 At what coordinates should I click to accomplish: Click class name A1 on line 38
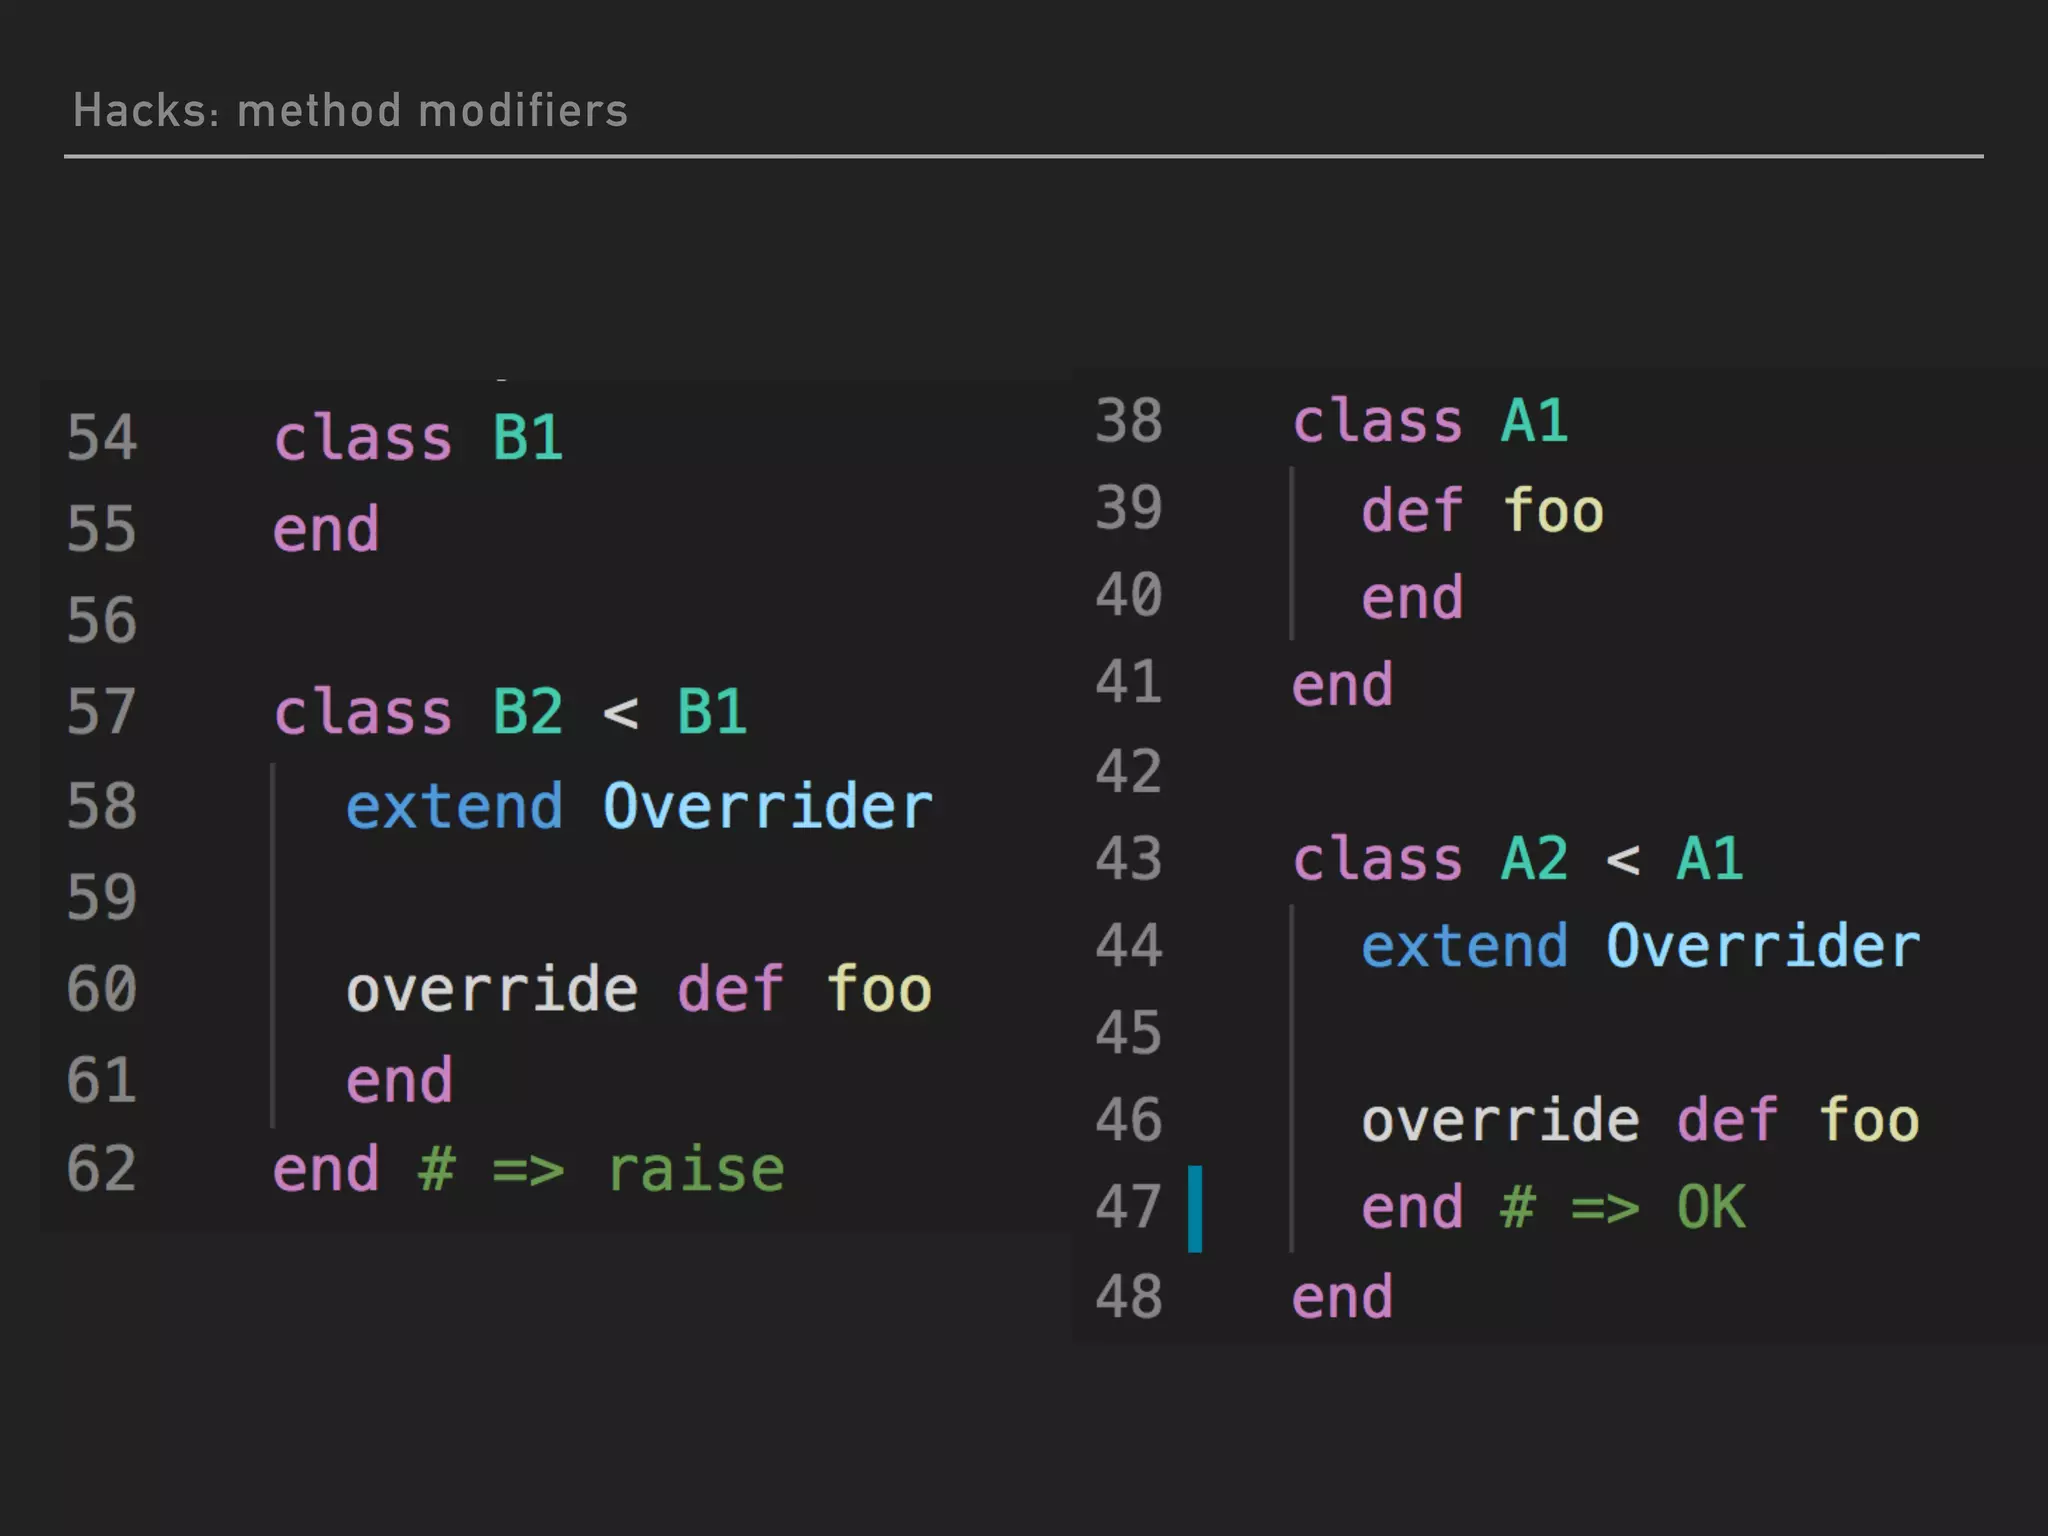click(1534, 421)
